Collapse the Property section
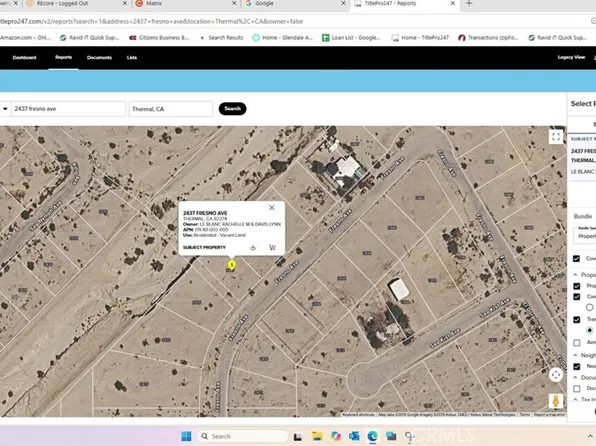 coord(575,275)
